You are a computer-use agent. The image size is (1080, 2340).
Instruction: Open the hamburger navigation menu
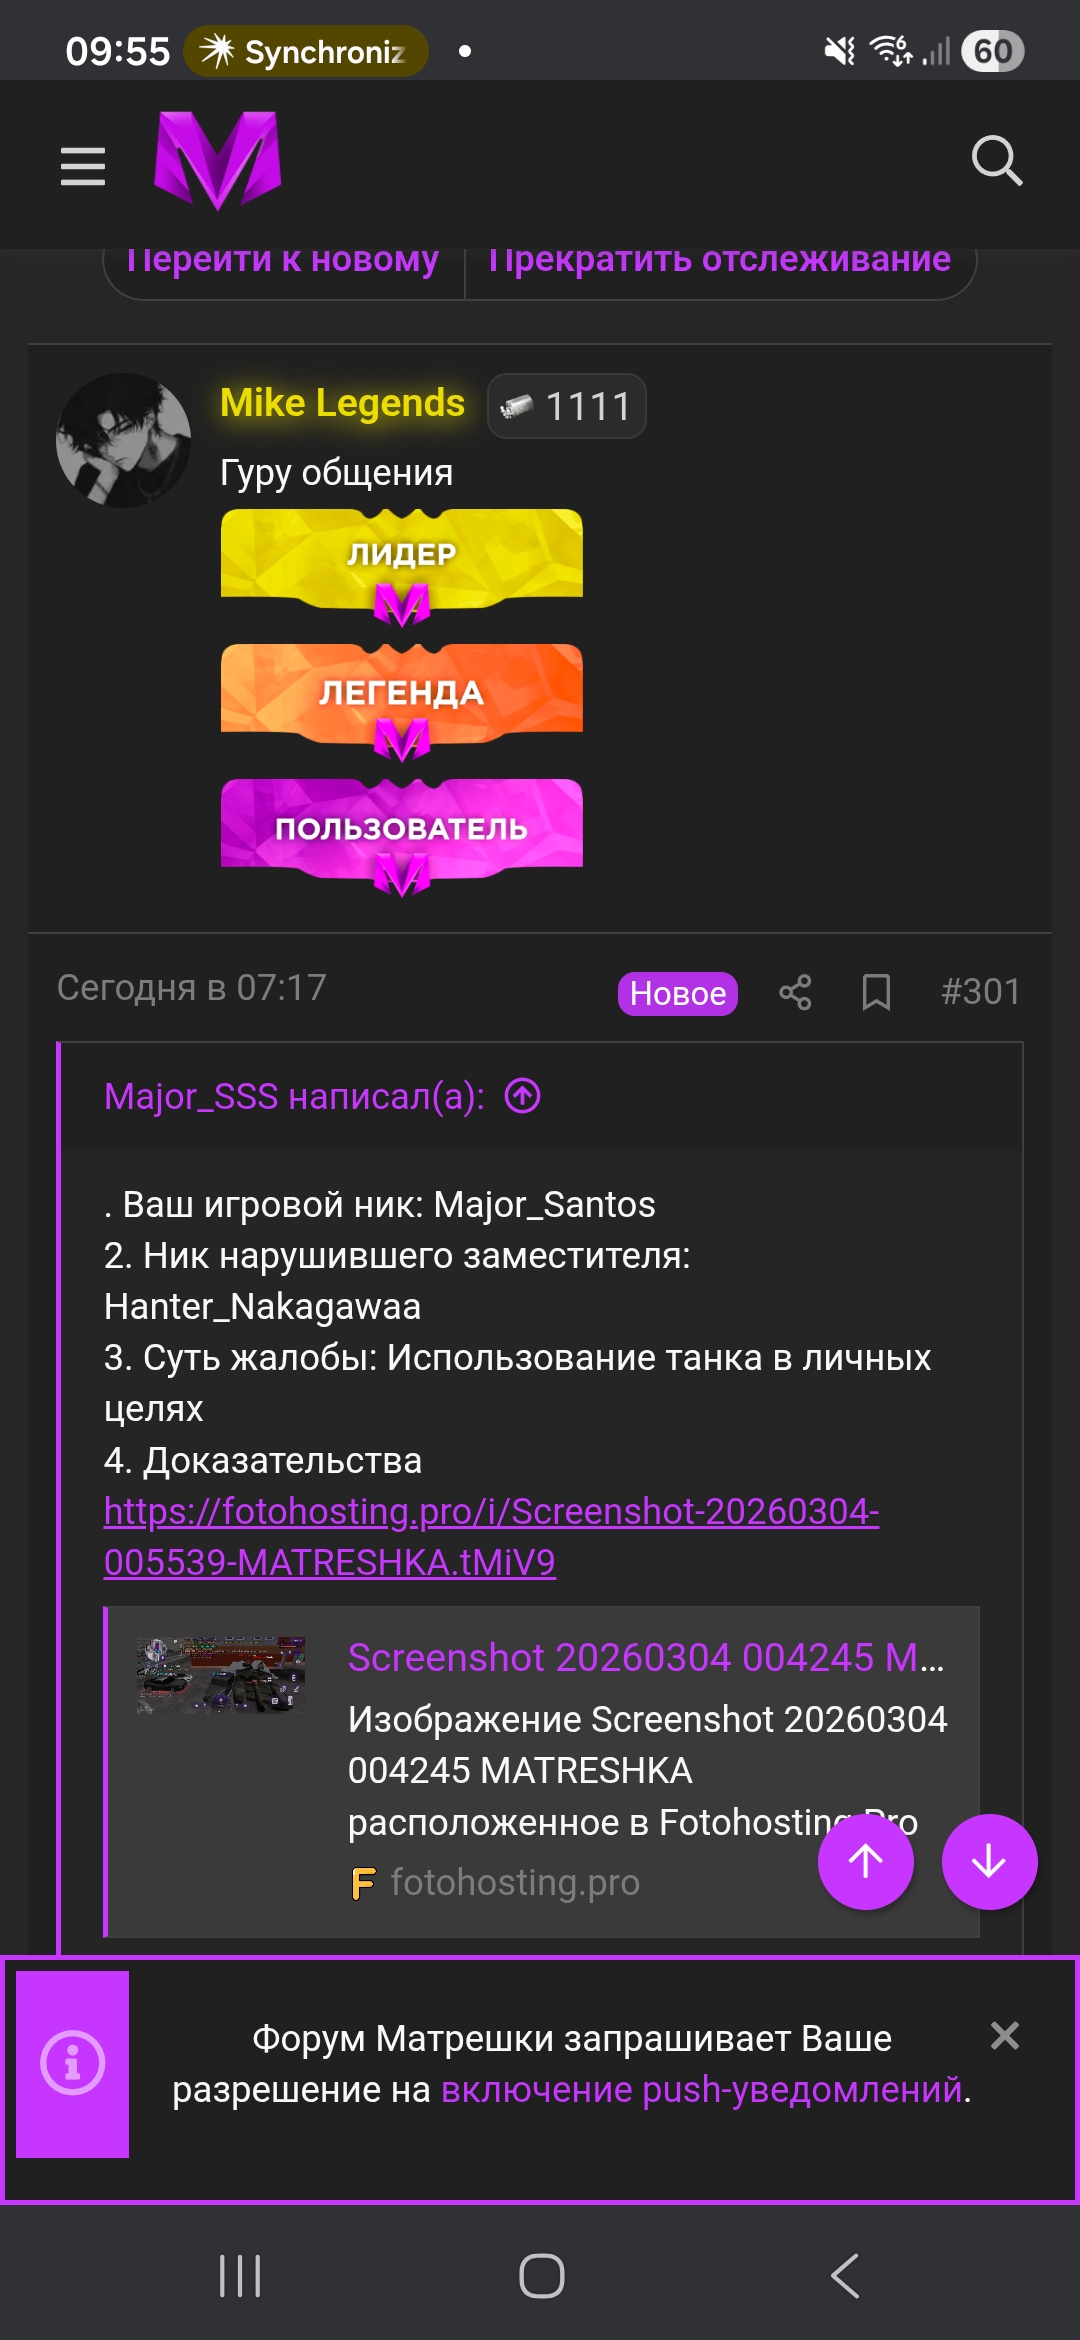[x=82, y=166]
